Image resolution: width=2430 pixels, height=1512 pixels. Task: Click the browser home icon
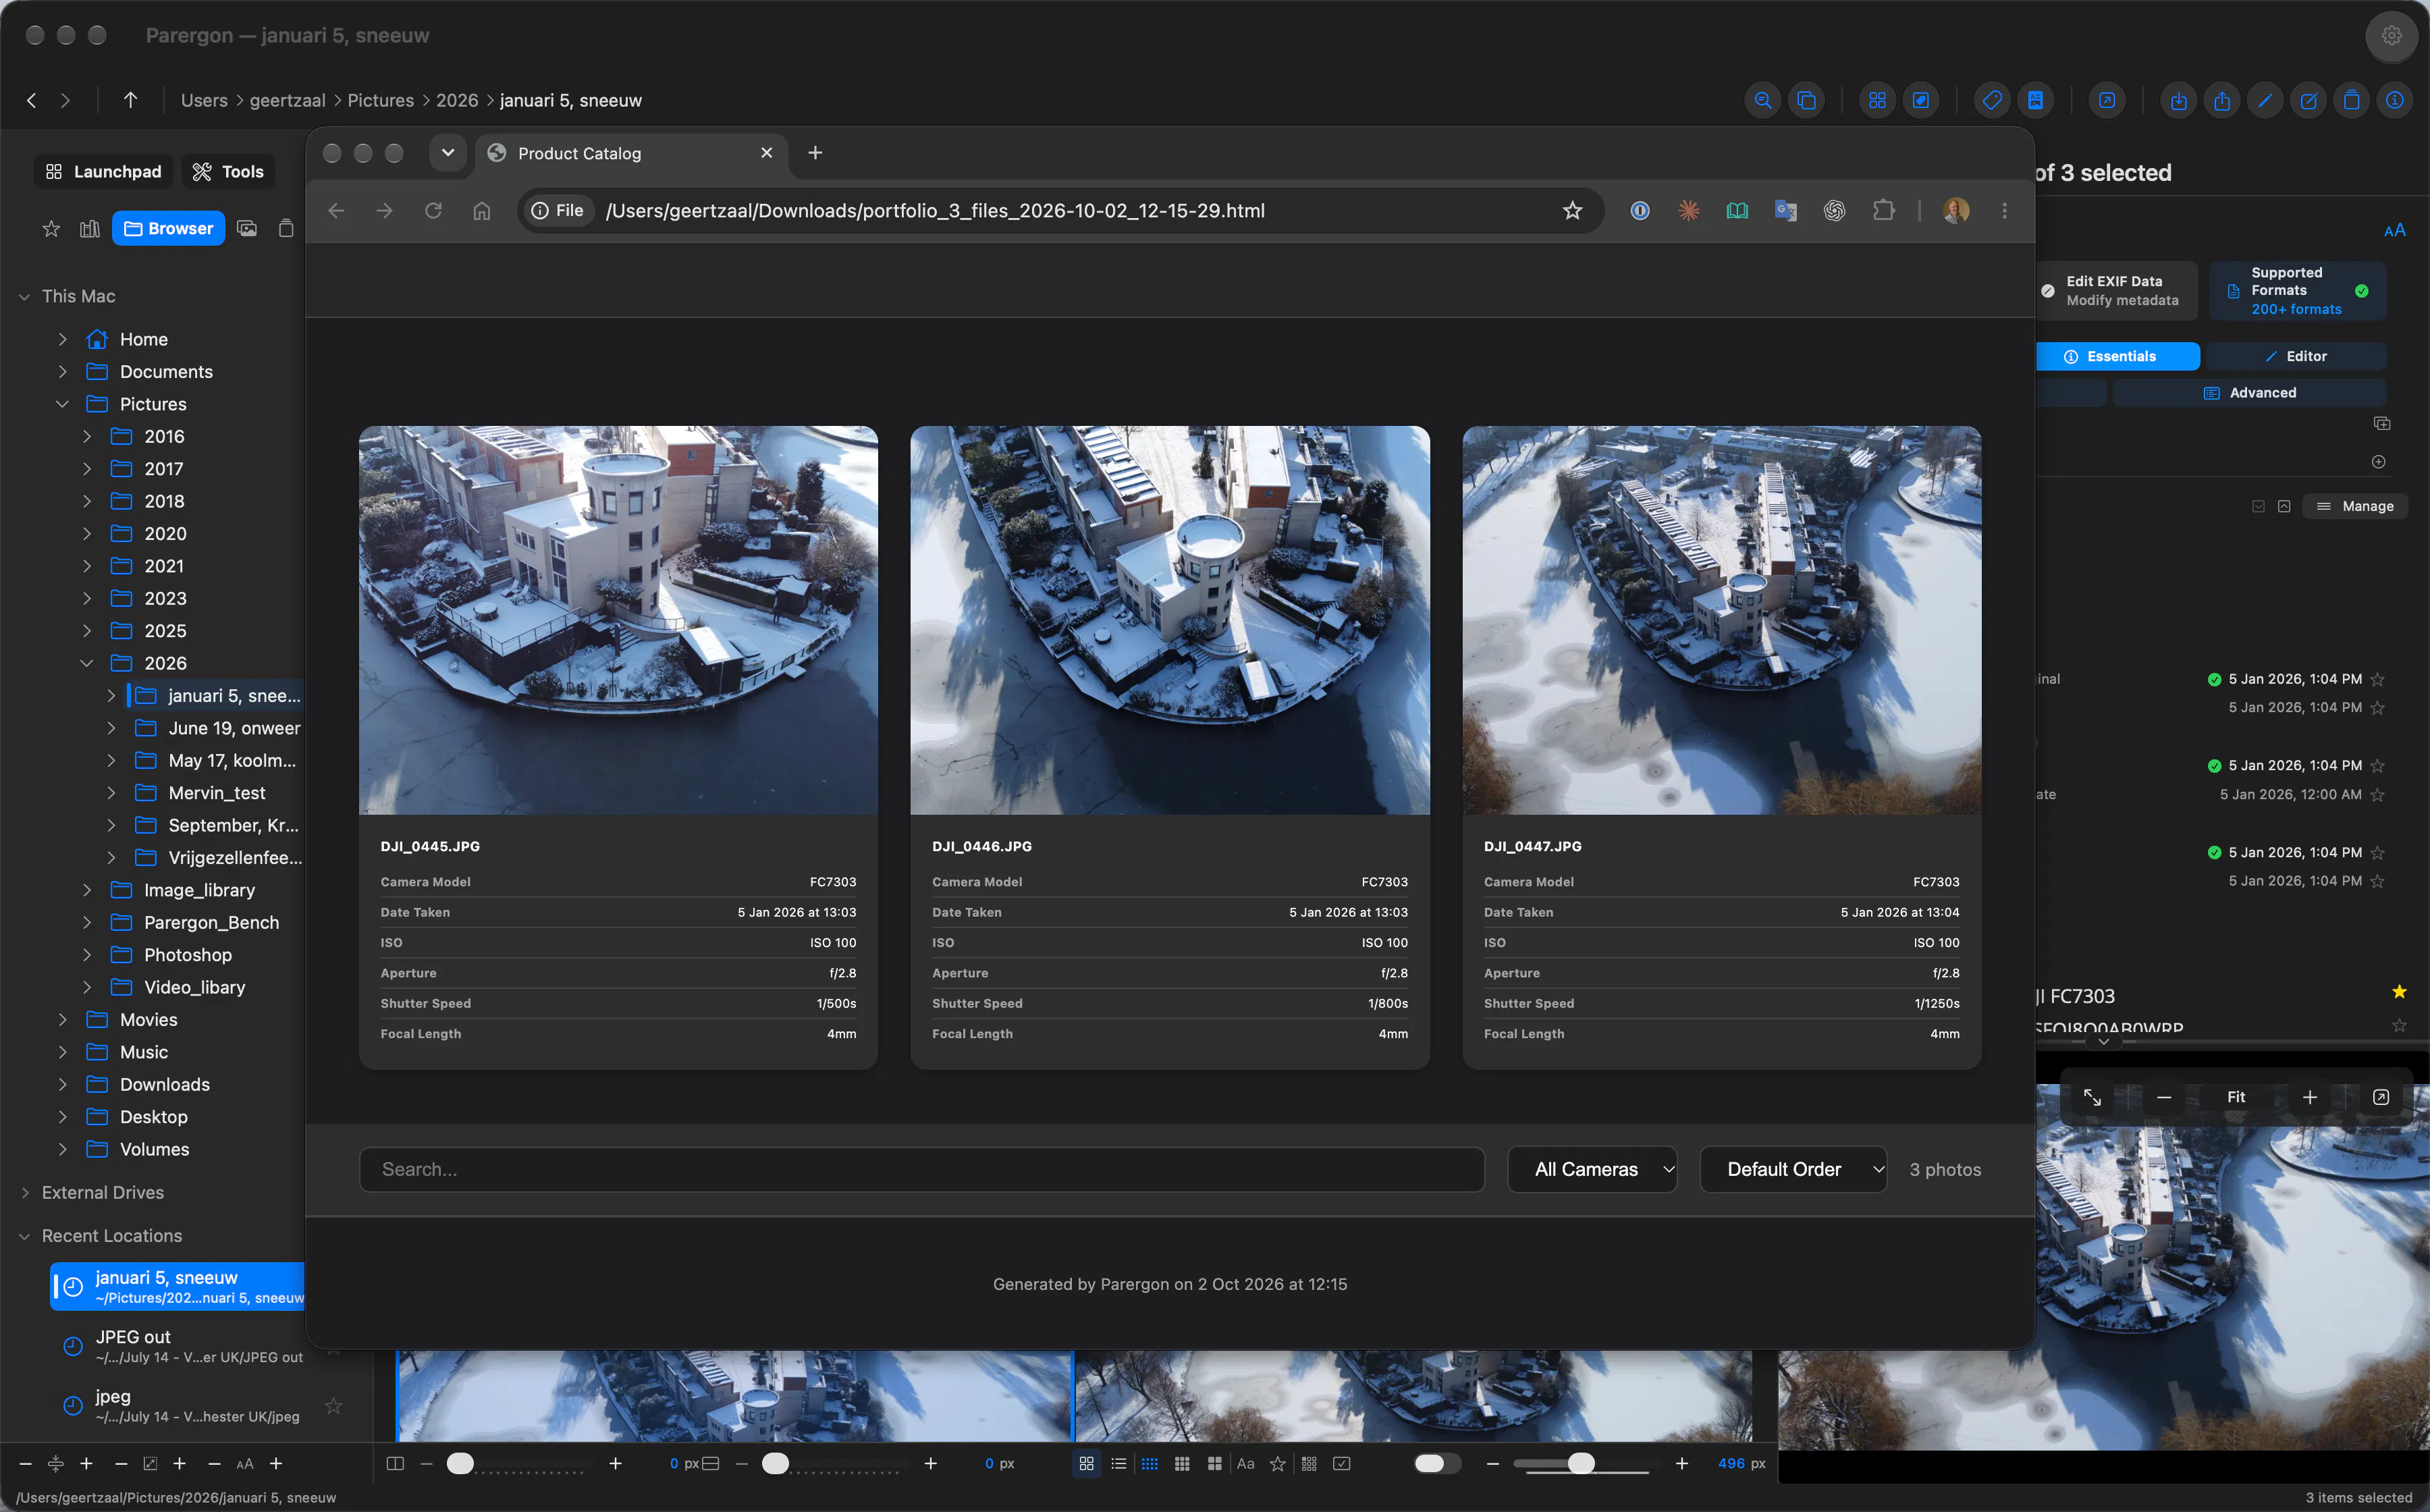[x=482, y=210]
